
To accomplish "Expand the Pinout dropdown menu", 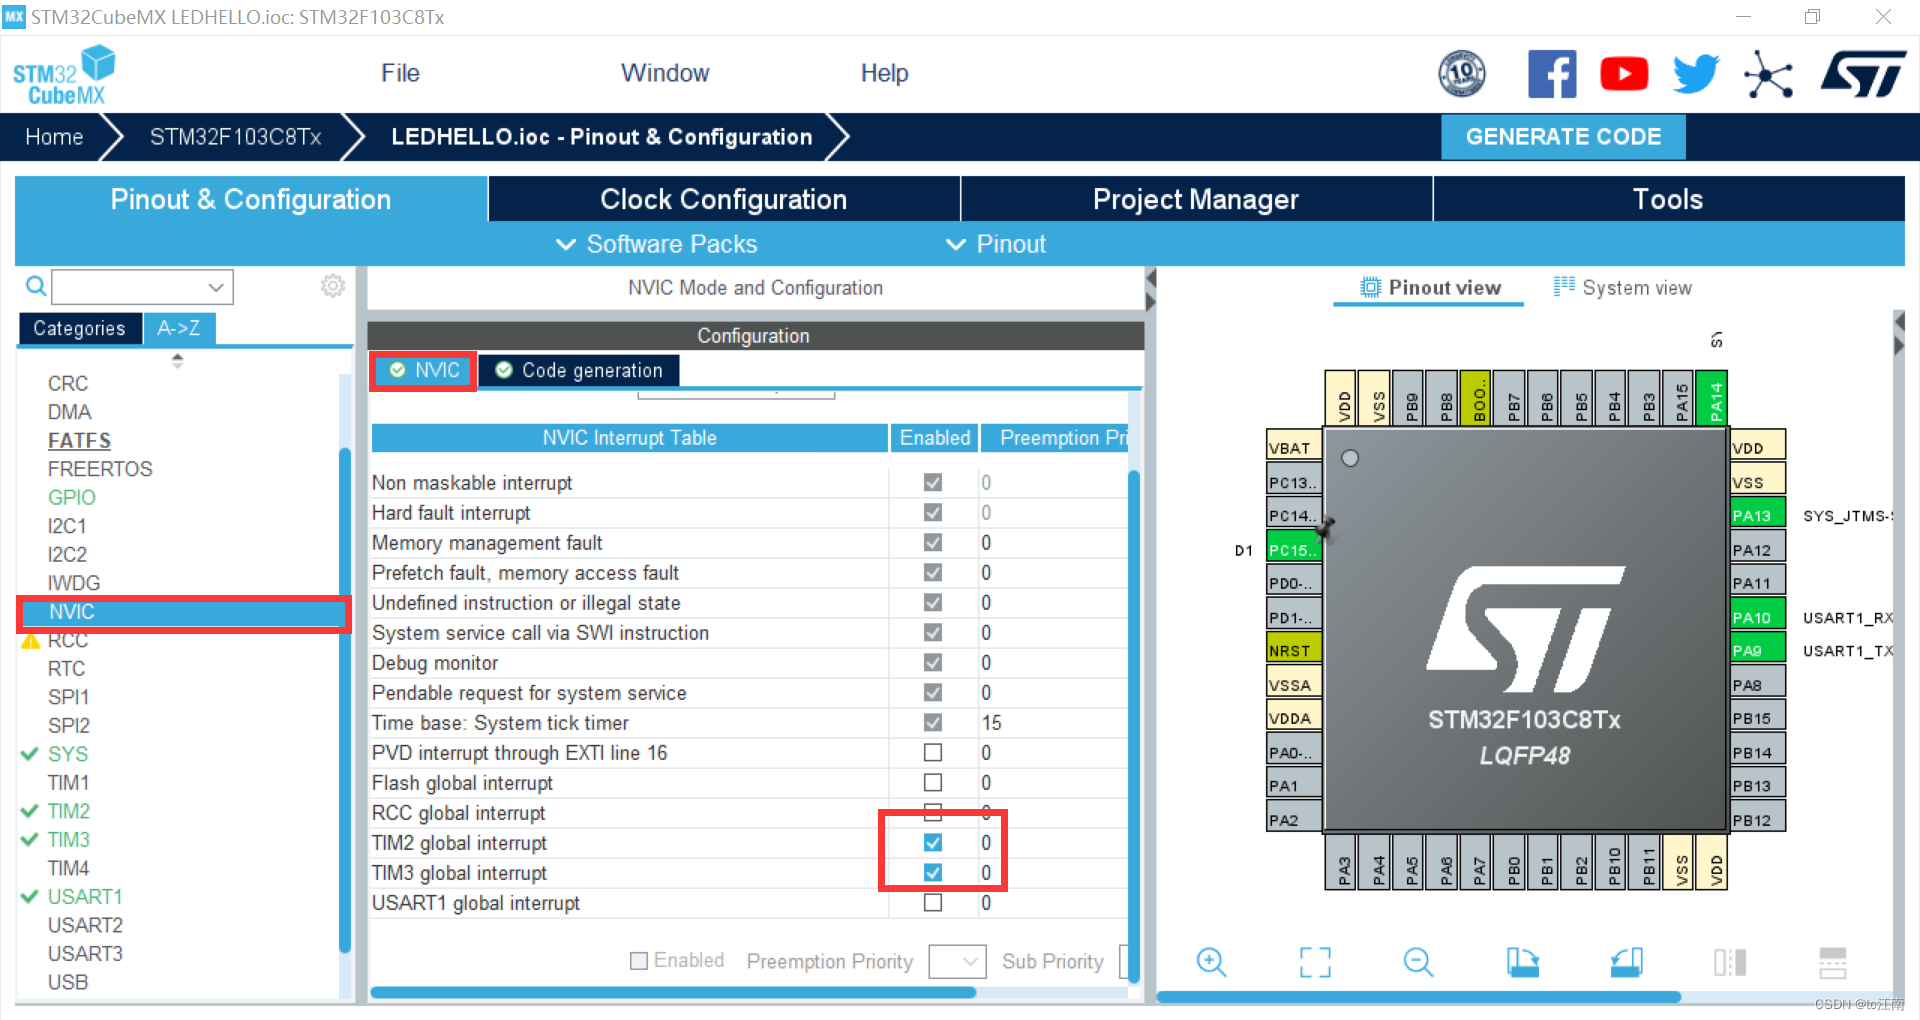I will pos(996,244).
